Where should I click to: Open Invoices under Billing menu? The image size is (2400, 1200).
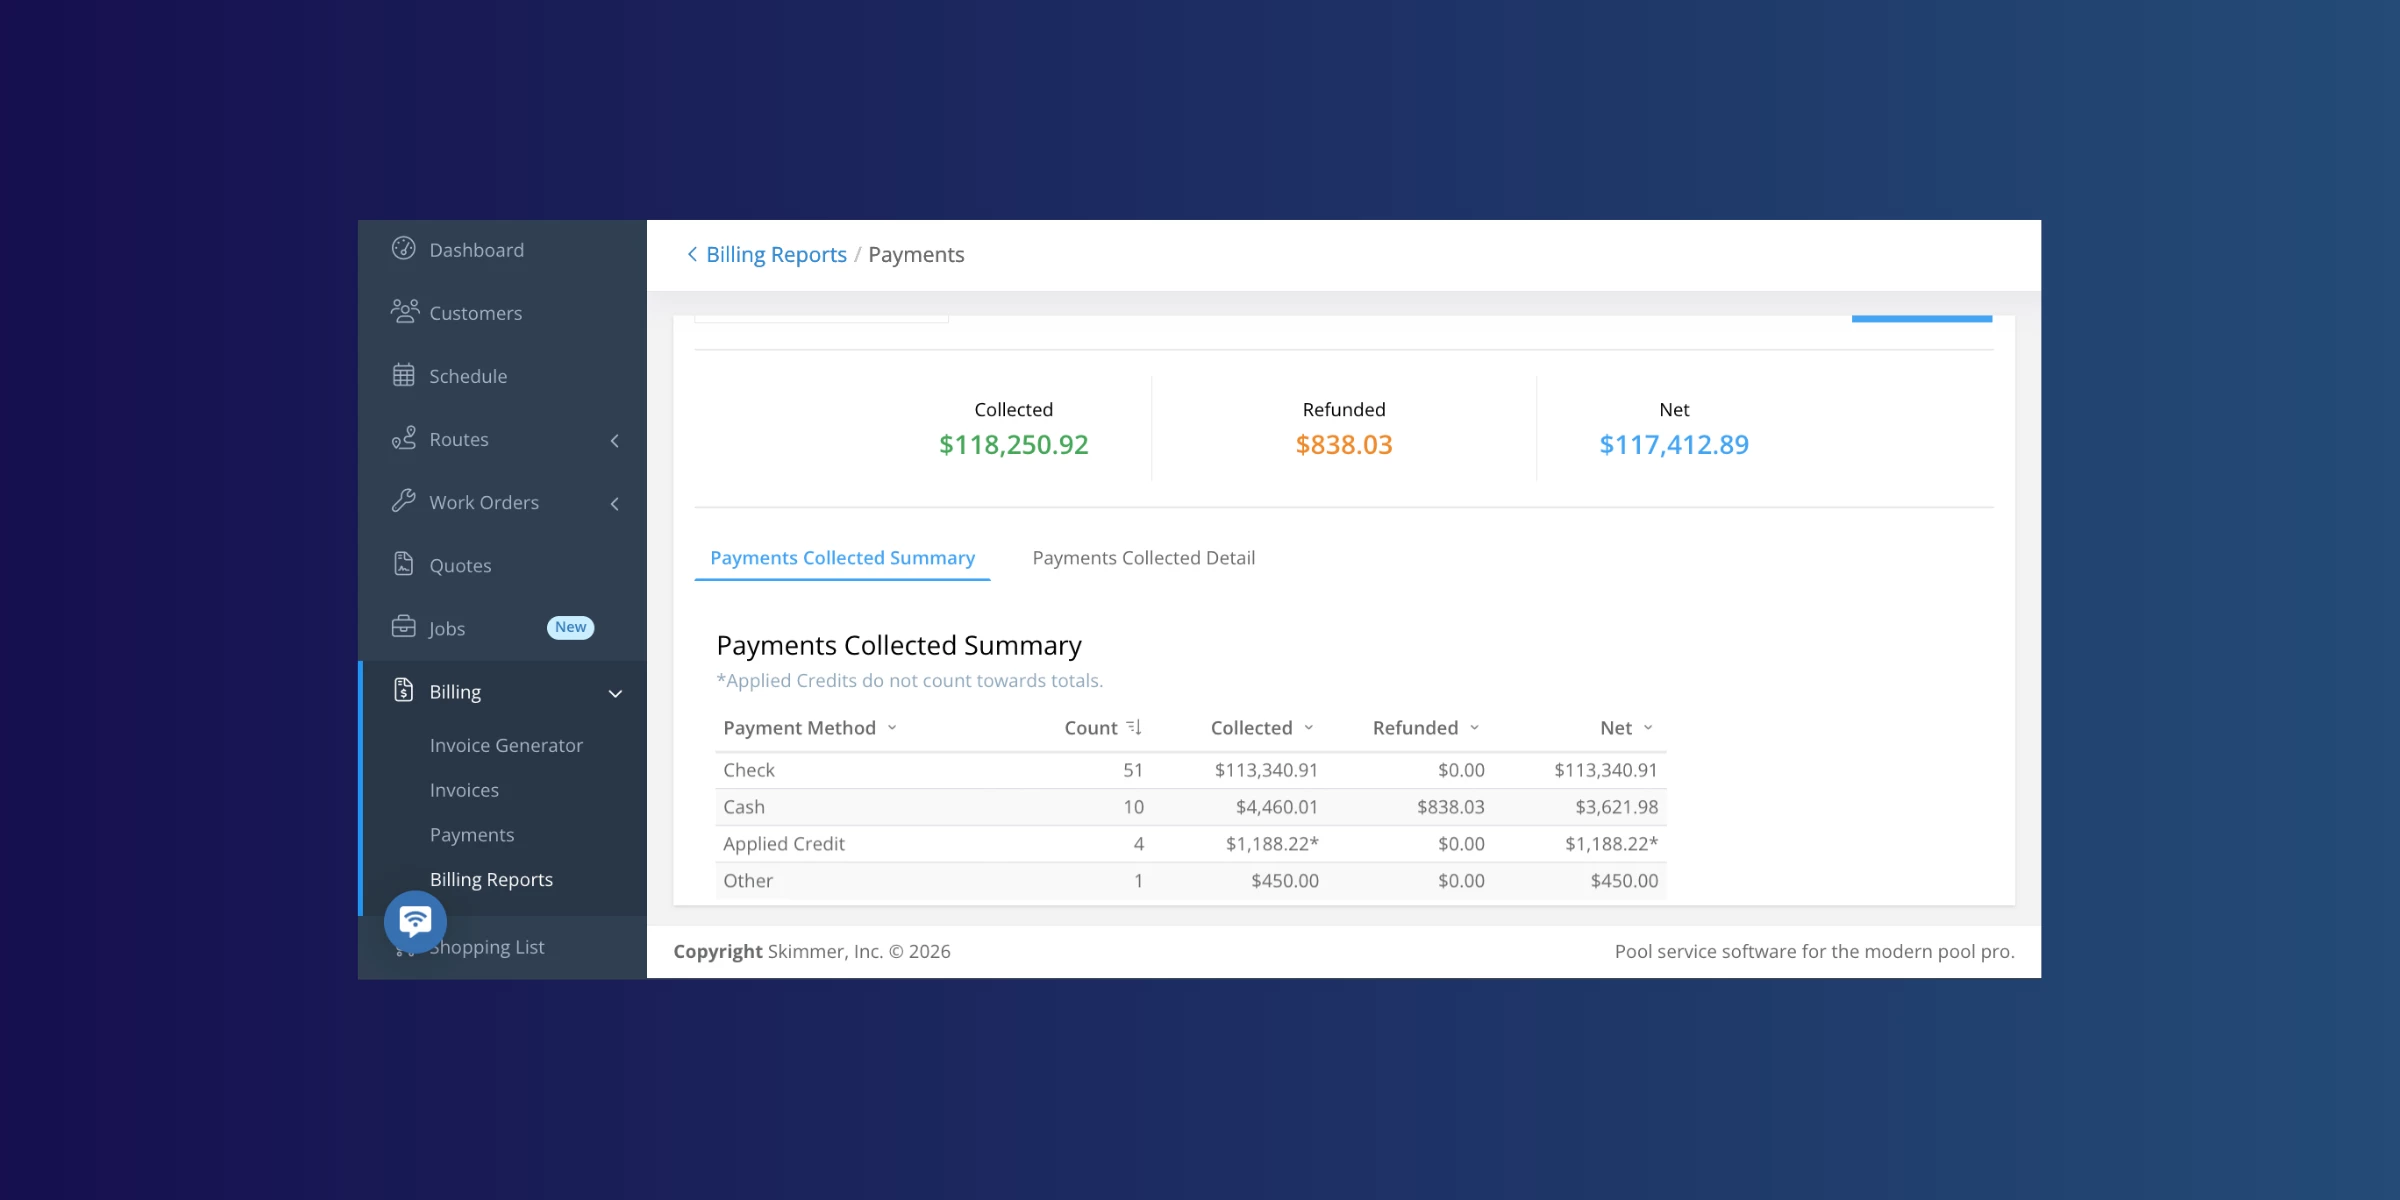coord(464,790)
